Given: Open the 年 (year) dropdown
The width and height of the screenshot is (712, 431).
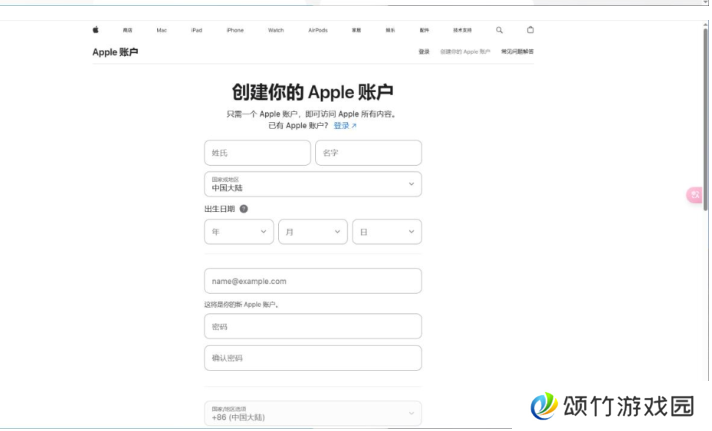Looking at the screenshot, I should 239,232.
